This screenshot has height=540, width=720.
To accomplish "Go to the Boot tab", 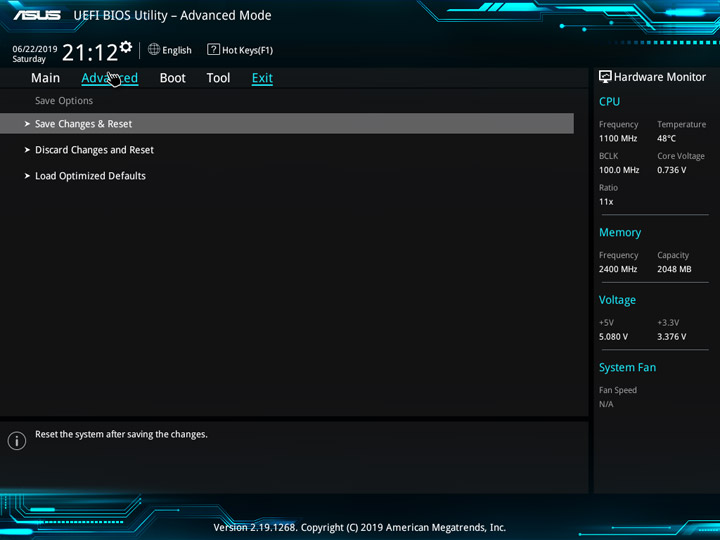I will click(x=173, y=78).
